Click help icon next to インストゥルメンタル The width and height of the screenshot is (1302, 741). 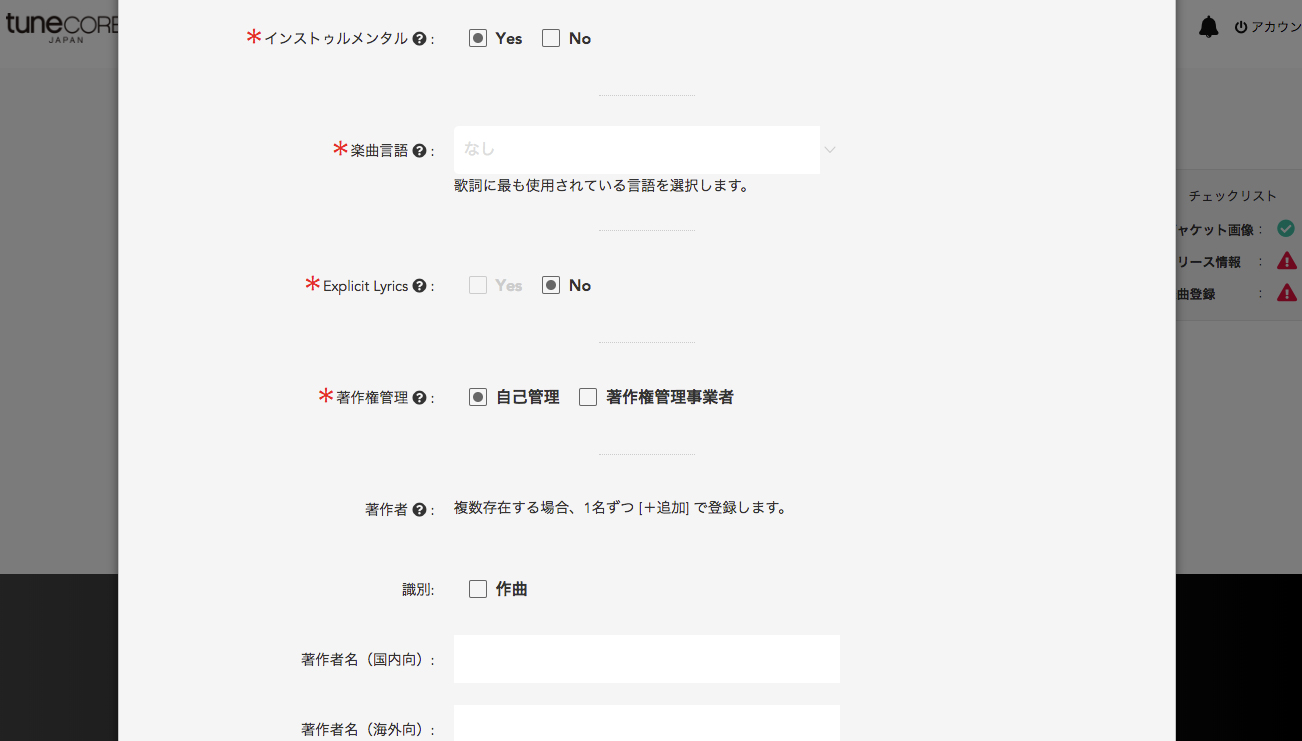[x=419, y=39]
